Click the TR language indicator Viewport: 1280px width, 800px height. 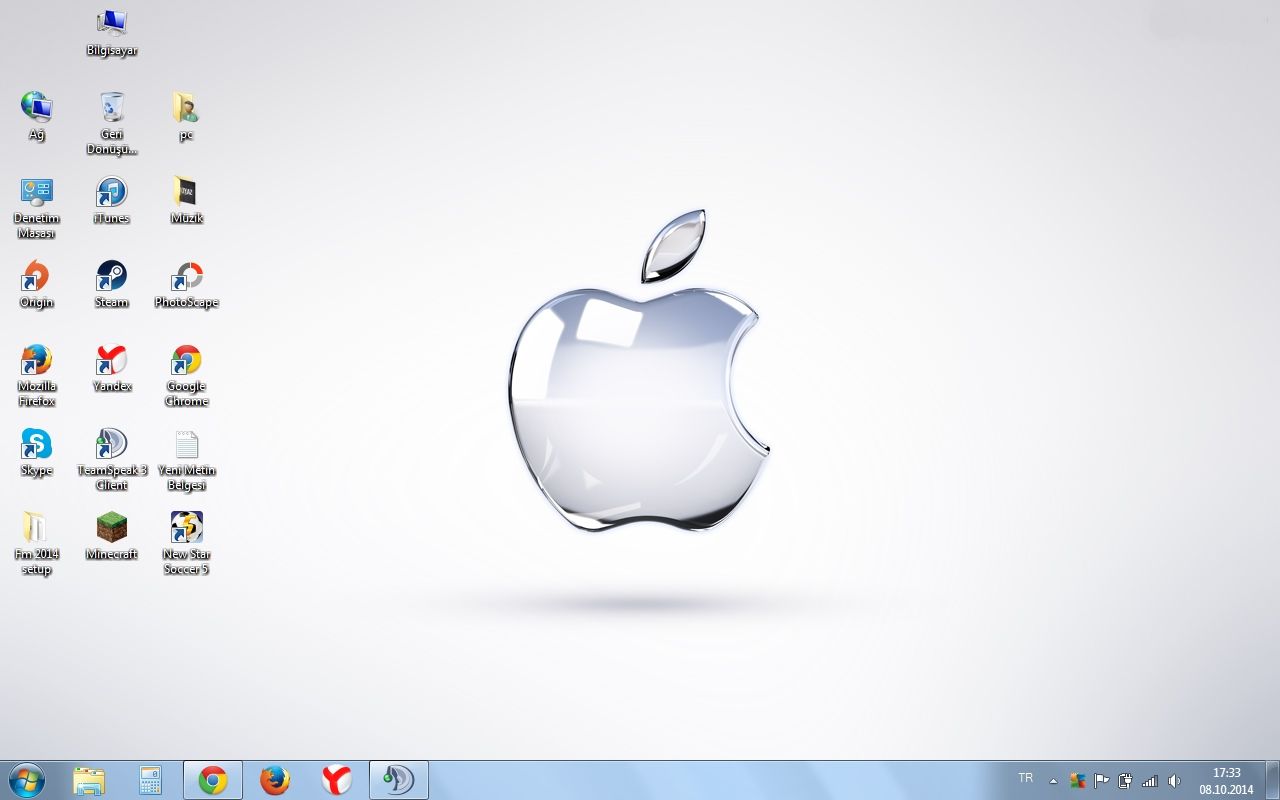click(x=1025, y=778)
